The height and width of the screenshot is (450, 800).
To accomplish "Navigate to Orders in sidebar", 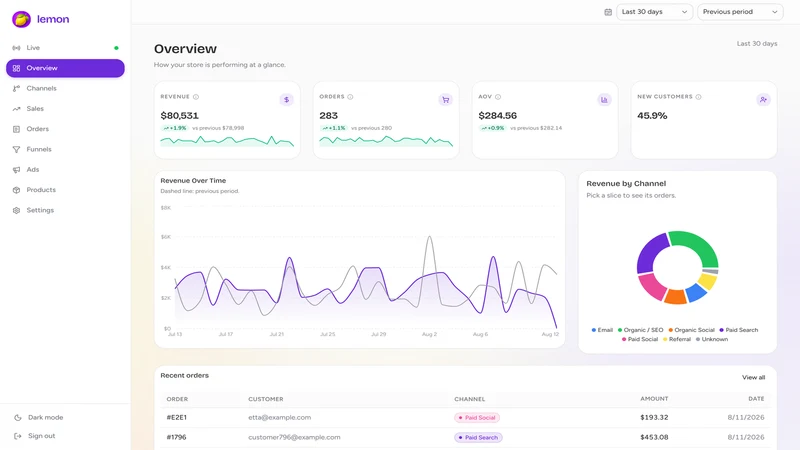I will point(65,129).
